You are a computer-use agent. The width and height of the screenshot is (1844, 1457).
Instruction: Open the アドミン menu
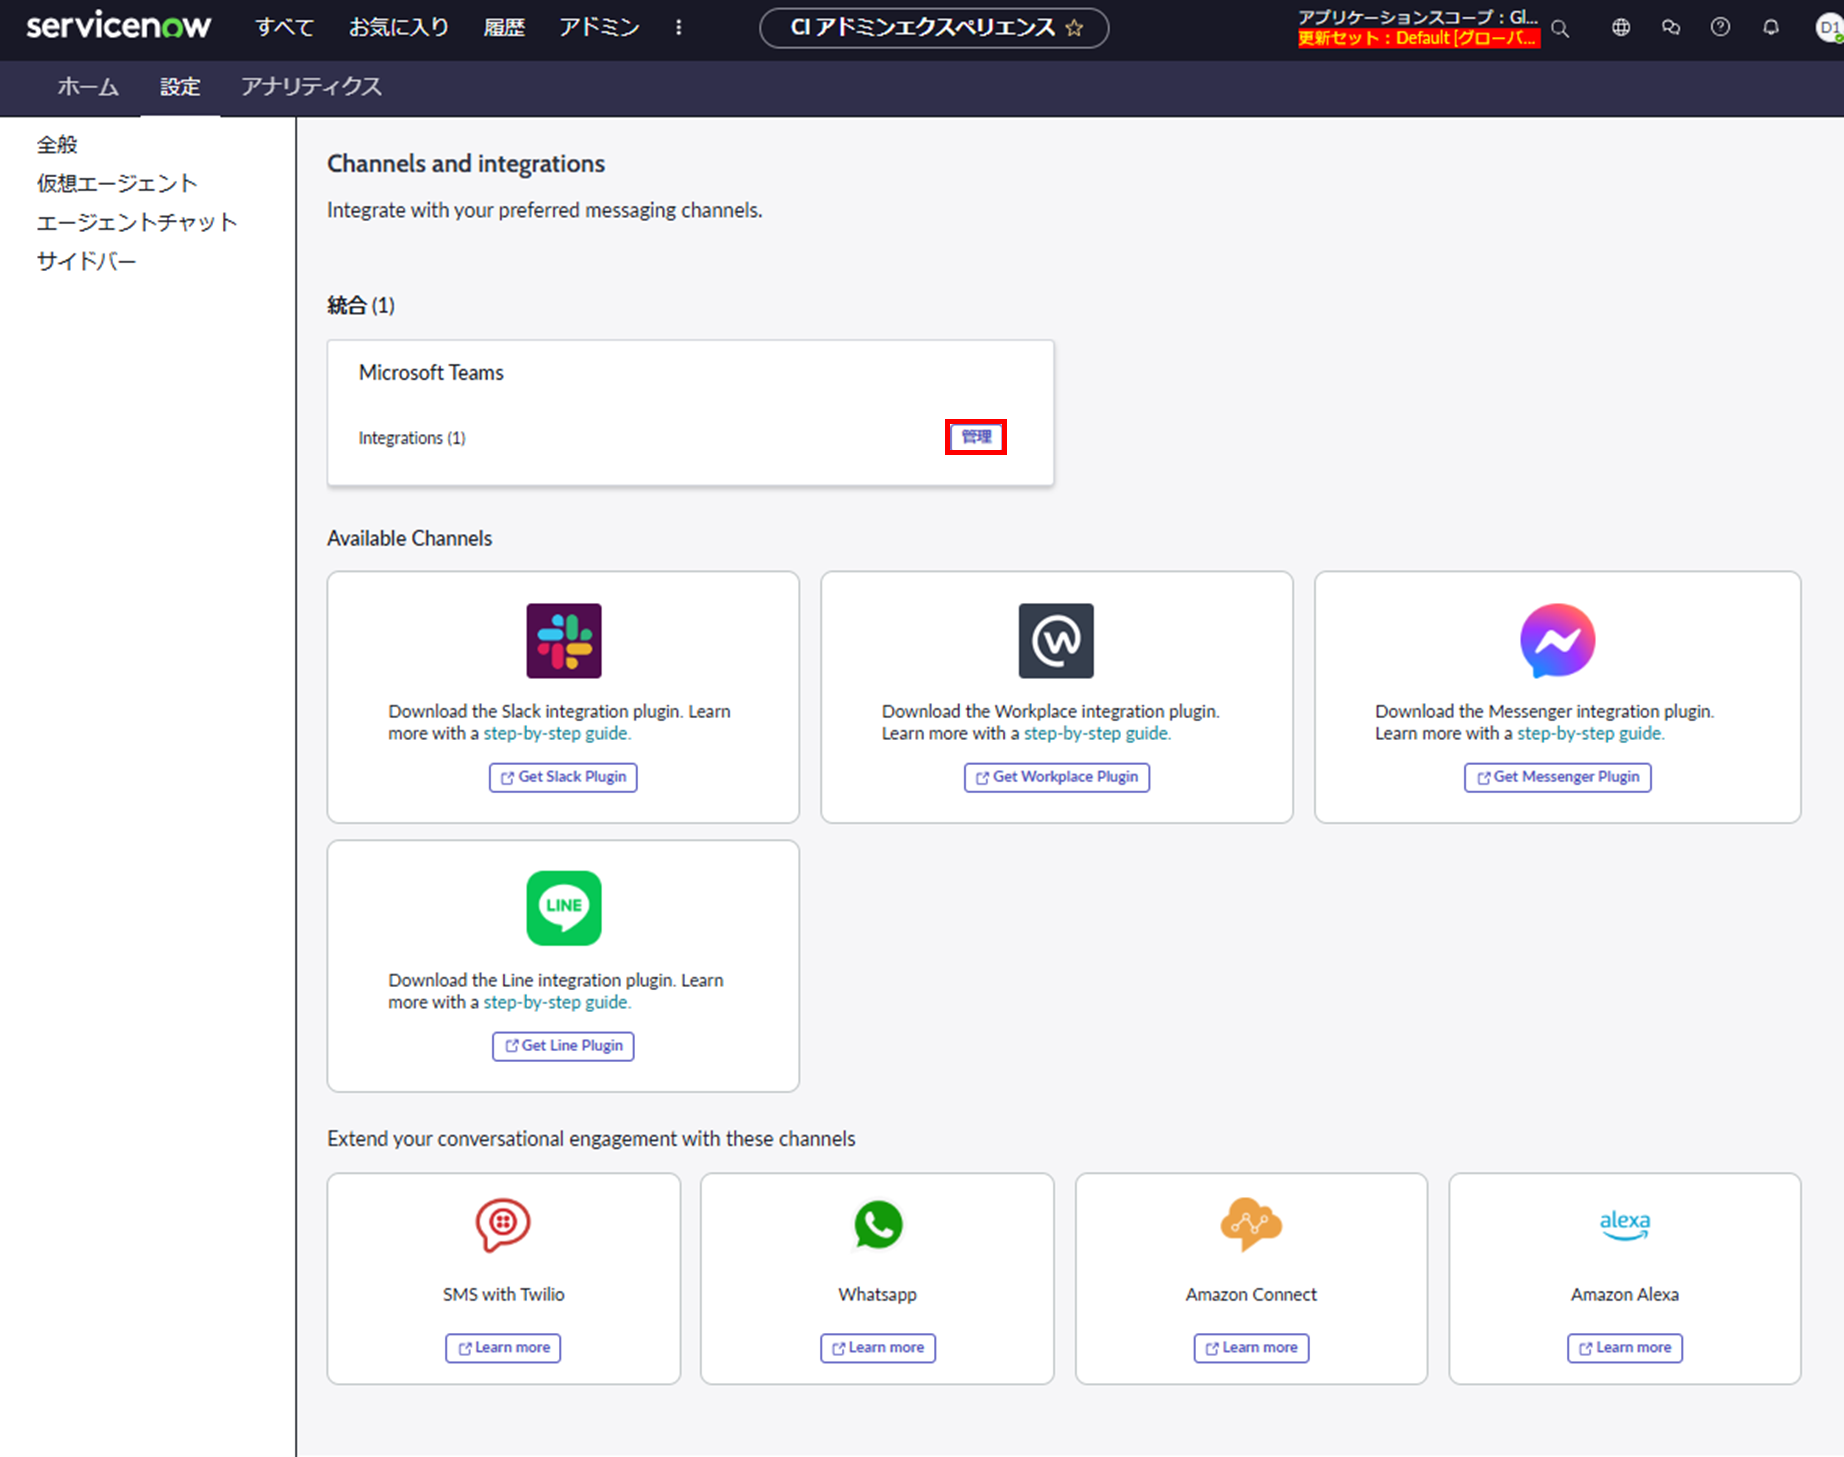tap(599, 28)
